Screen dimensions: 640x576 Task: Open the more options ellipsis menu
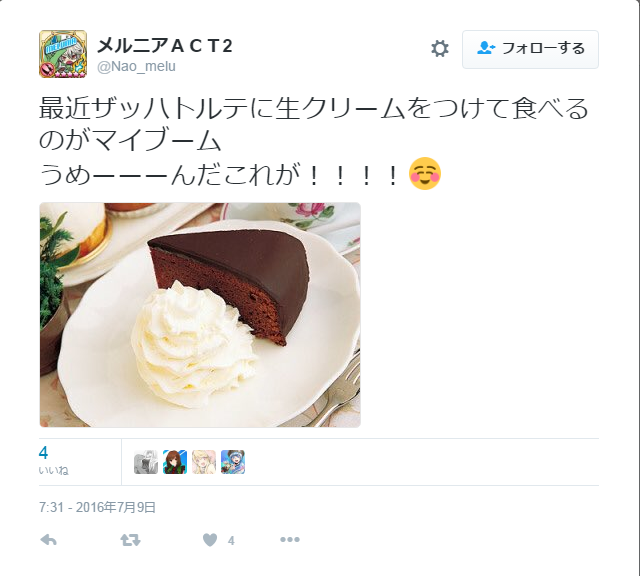(290, 540)
